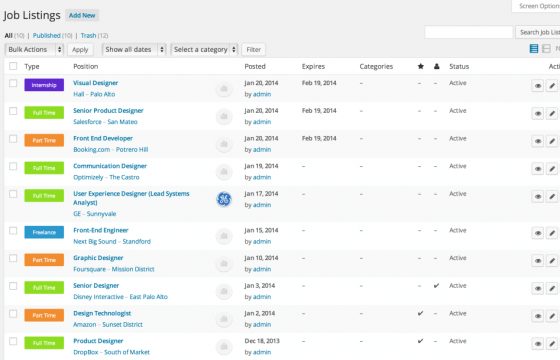The width and height of the screenshot is (560, 360).
Task: Sort by the featured star column header
Action: (421, 66)
